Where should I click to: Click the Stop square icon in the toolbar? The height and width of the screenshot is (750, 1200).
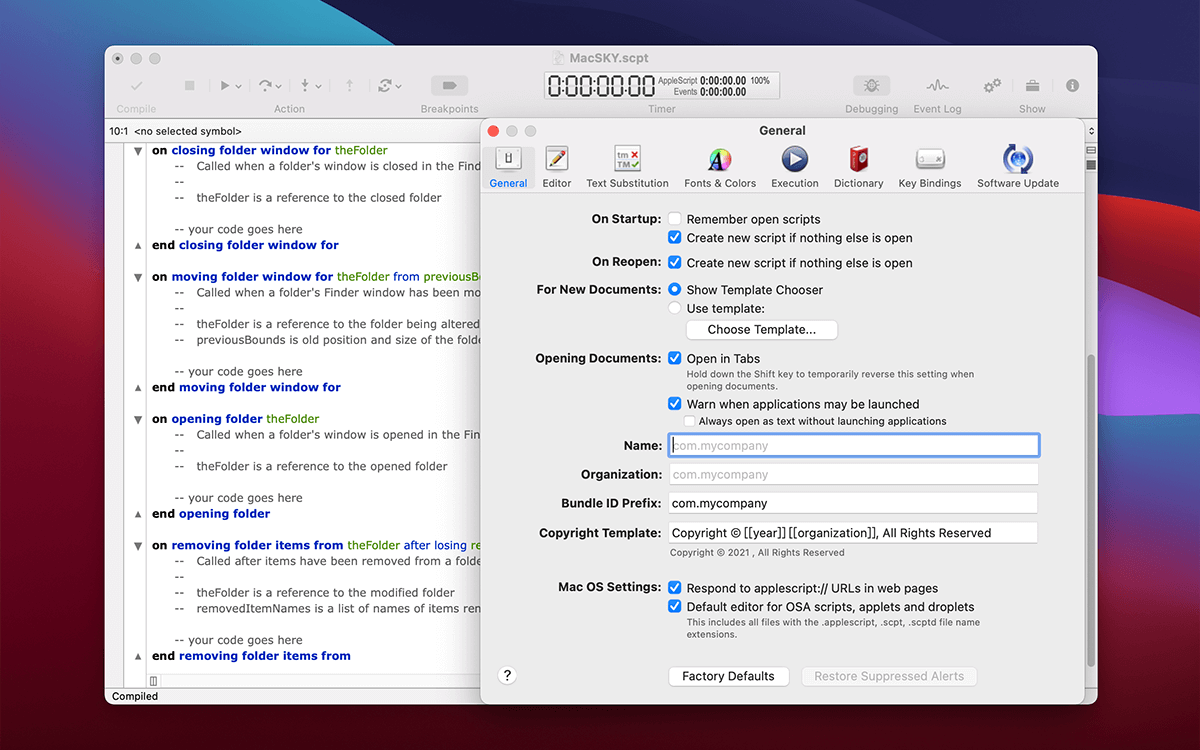(189, 86)
